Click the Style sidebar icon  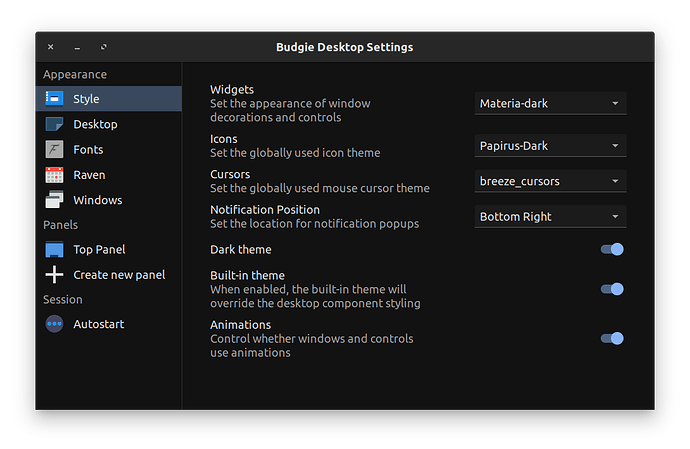54,99
